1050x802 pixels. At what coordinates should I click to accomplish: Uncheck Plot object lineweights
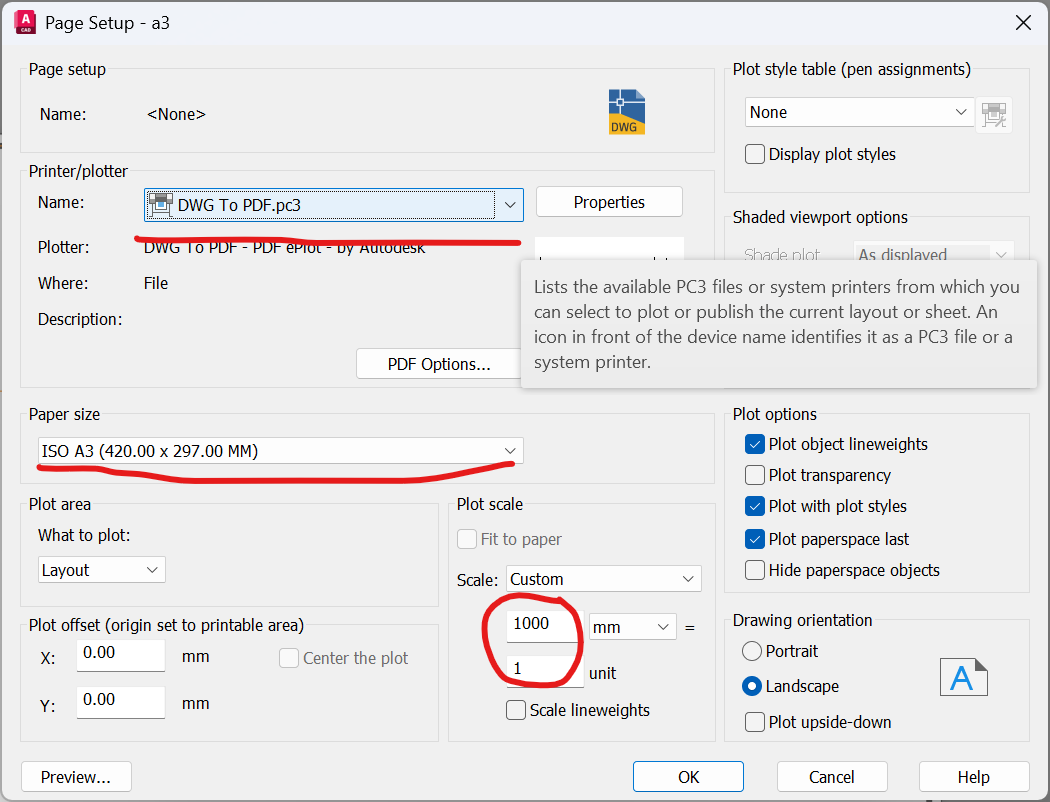click(x=755, y=444)
